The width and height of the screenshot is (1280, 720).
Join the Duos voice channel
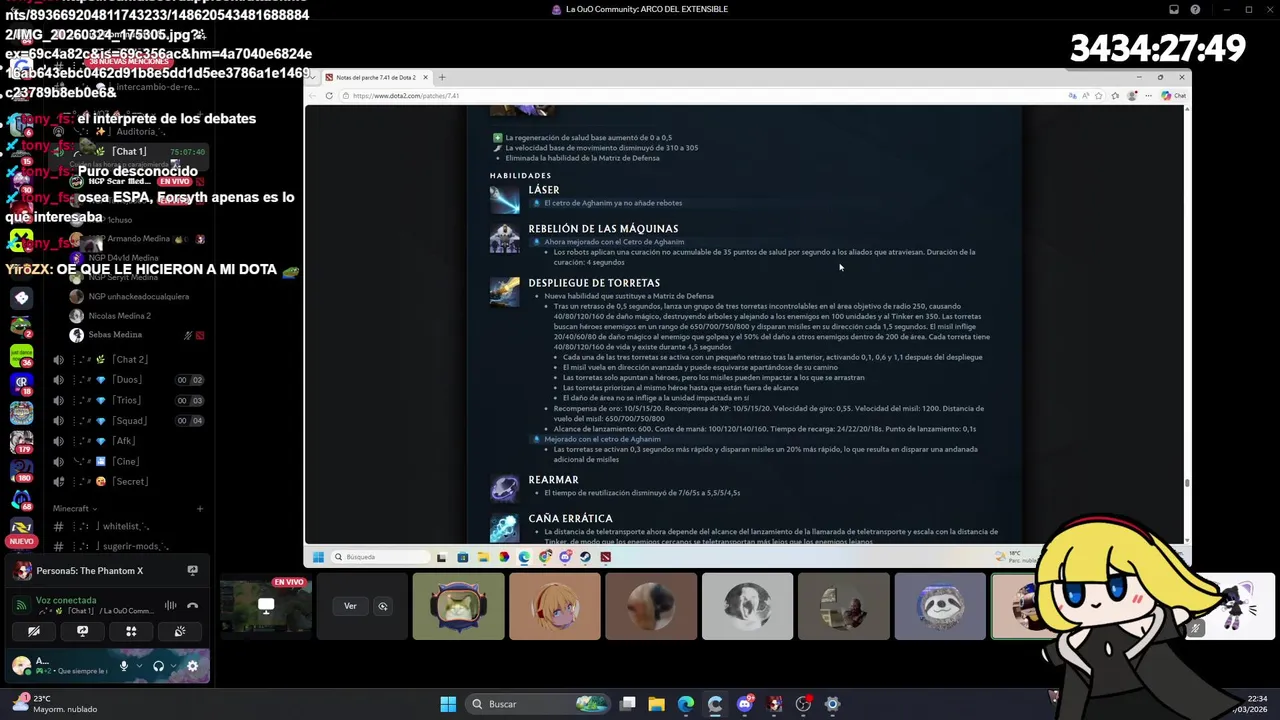128,380
